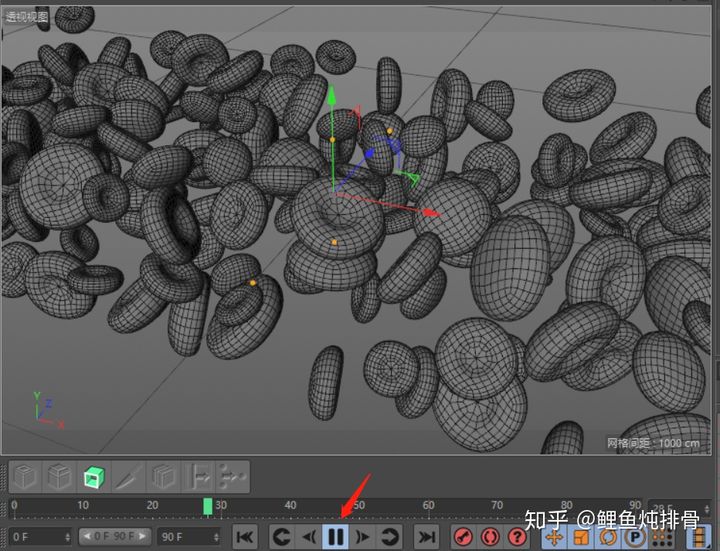Pause the animation playback

336,537
